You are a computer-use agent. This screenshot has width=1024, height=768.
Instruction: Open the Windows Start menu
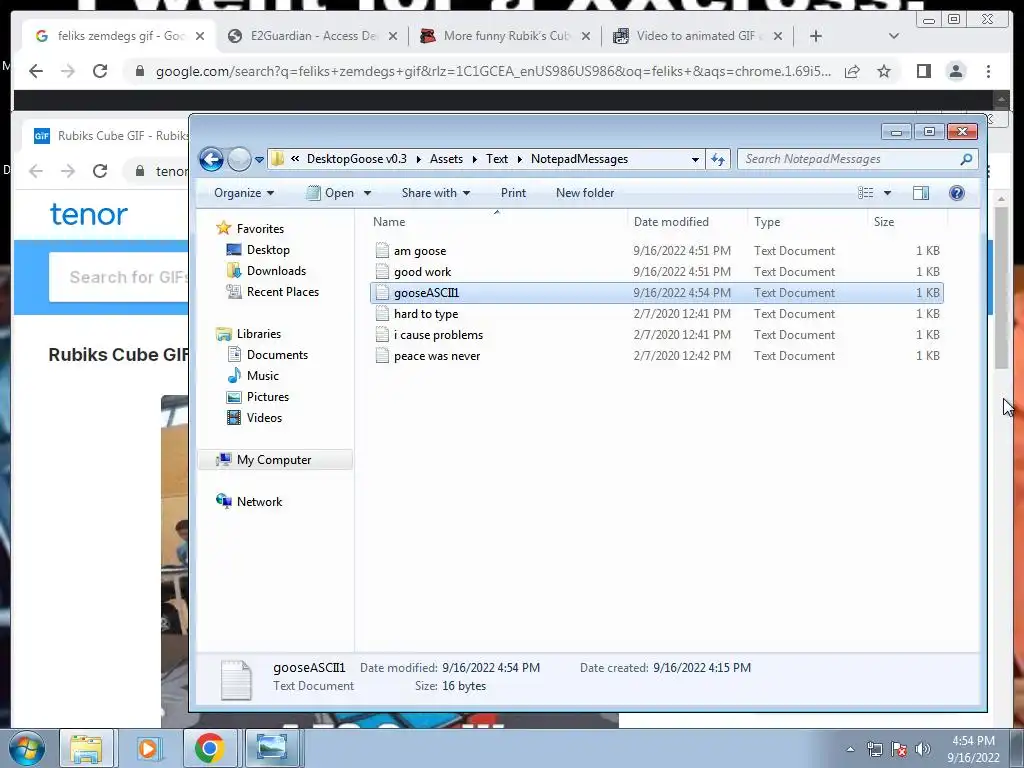(27, 748)
